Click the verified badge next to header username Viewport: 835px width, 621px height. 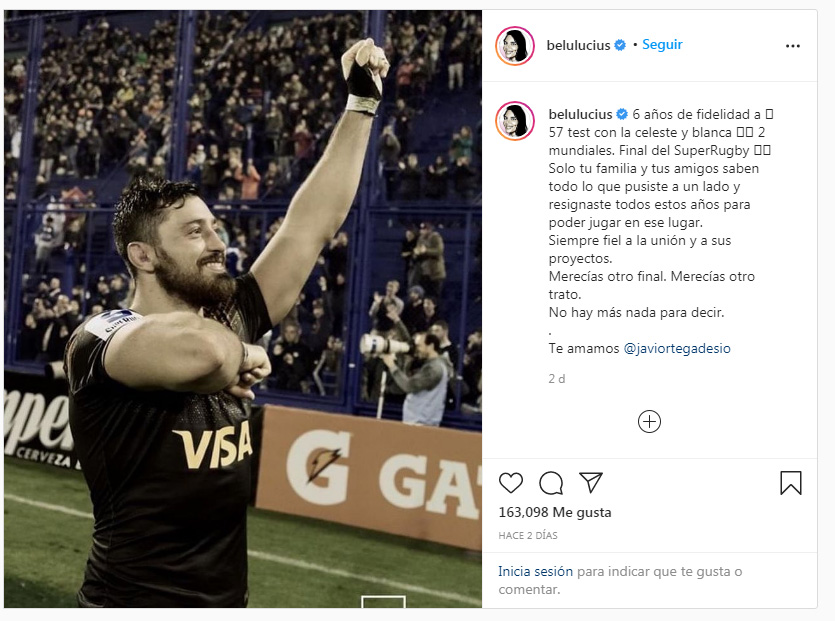620,45
